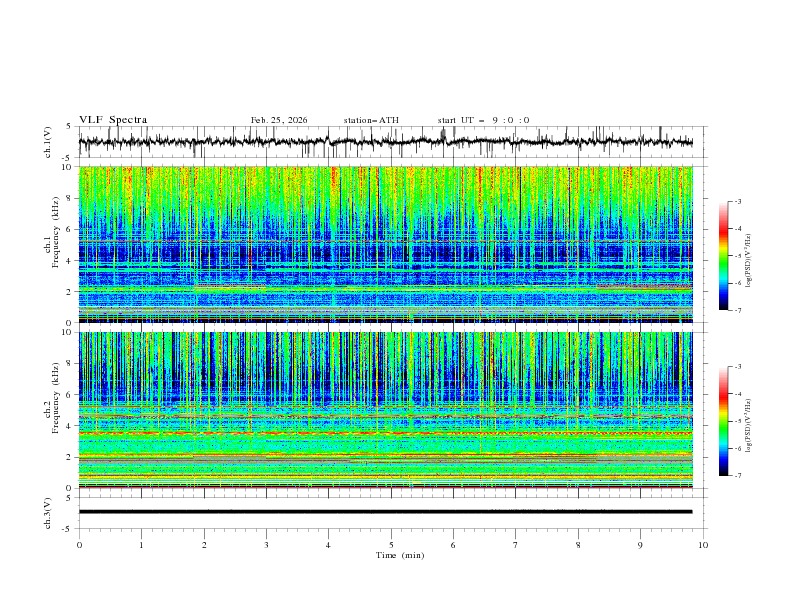Click the ch.1 frequency tick label "8"
The height and width of the screenshot is (612, 792).
(71, 198)
